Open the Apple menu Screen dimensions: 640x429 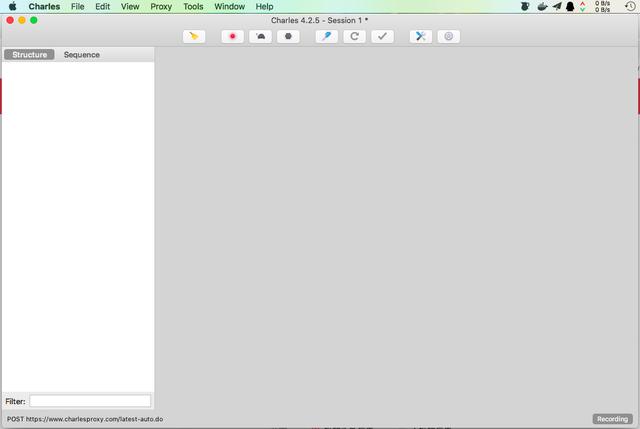tap(13, 7)
